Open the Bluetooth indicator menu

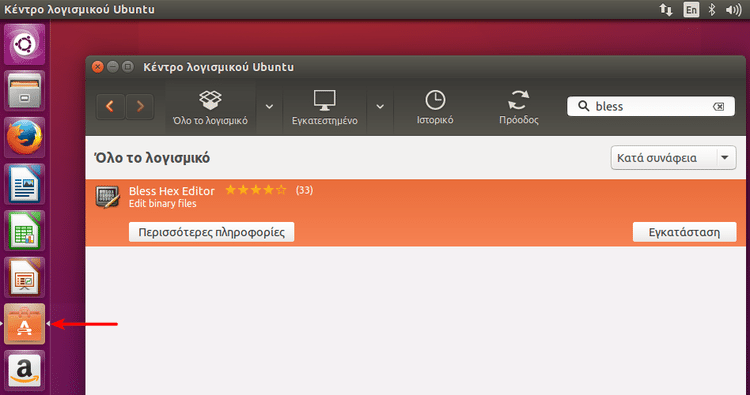point(712,10)
